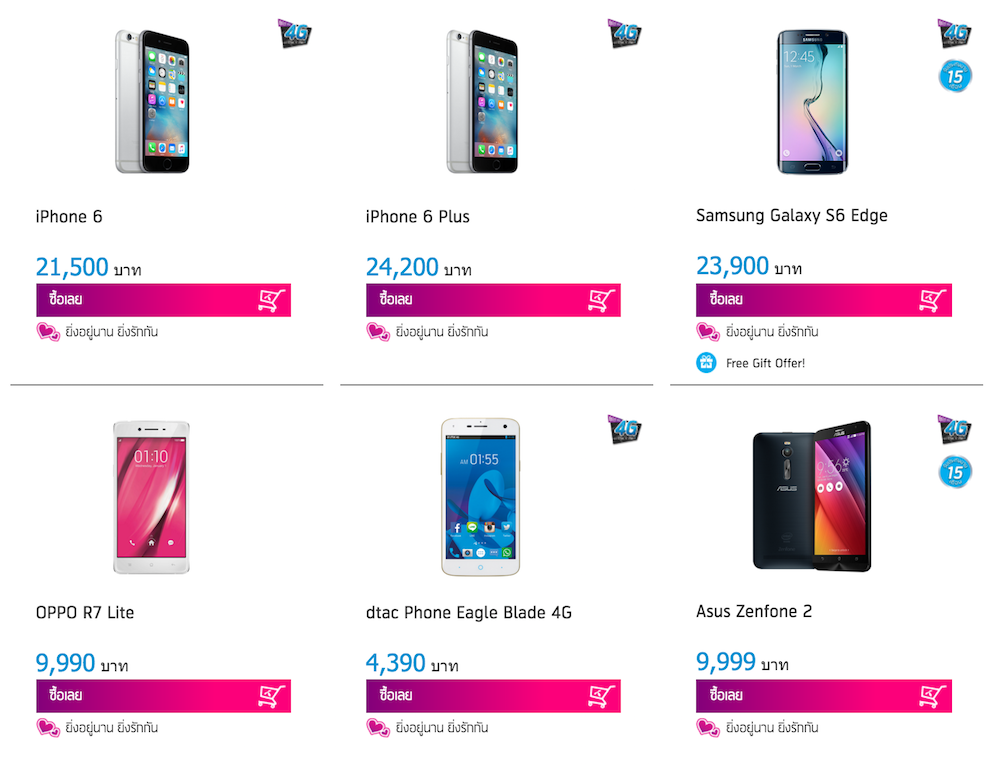The height and width of the screenshot is (775, 1000).
Task: Click the 4G badge on dtac Eagle Blade
Action: [x=624, y=430]
